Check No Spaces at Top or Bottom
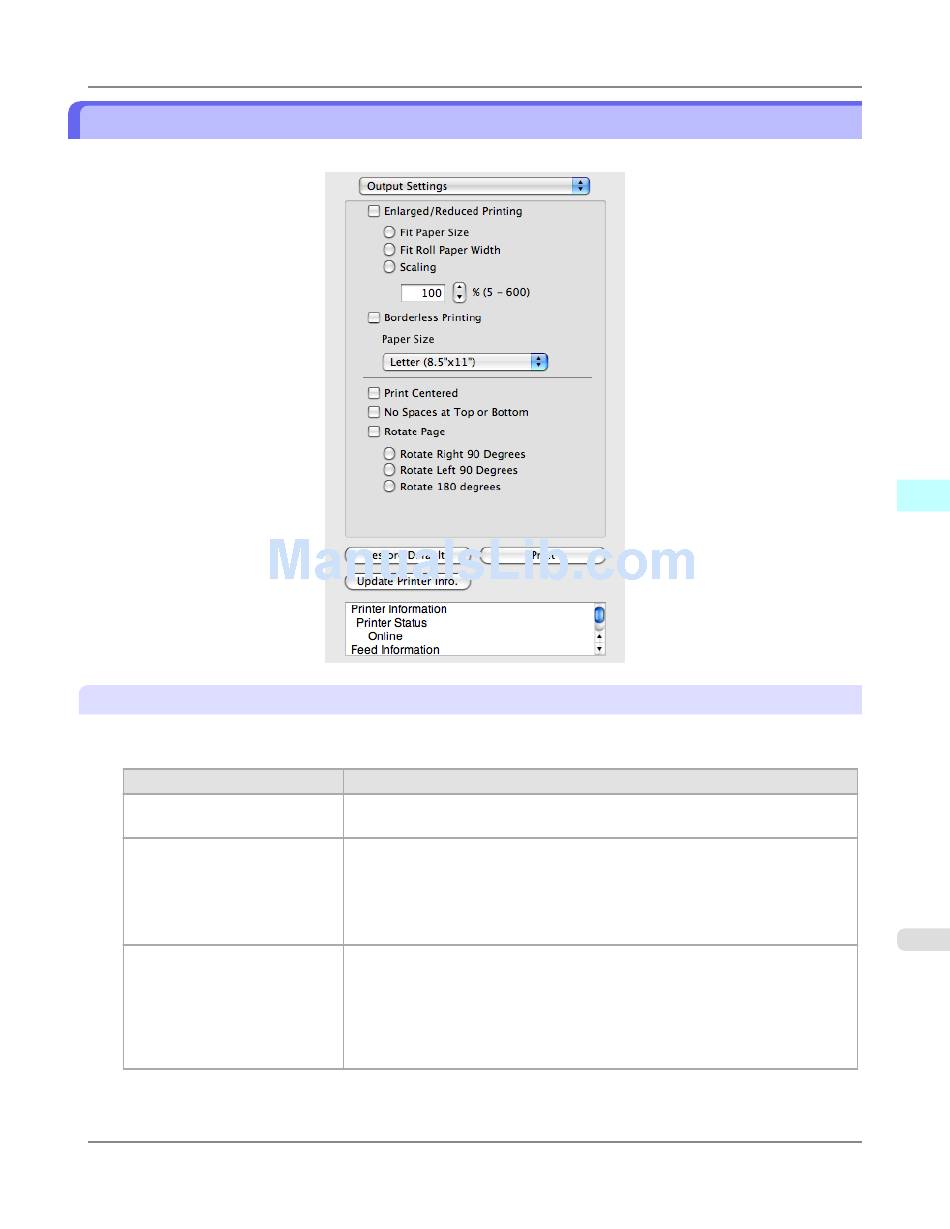Image resolution: width=950 pixels, height=1229 pixels. click(x=374, y=412)
